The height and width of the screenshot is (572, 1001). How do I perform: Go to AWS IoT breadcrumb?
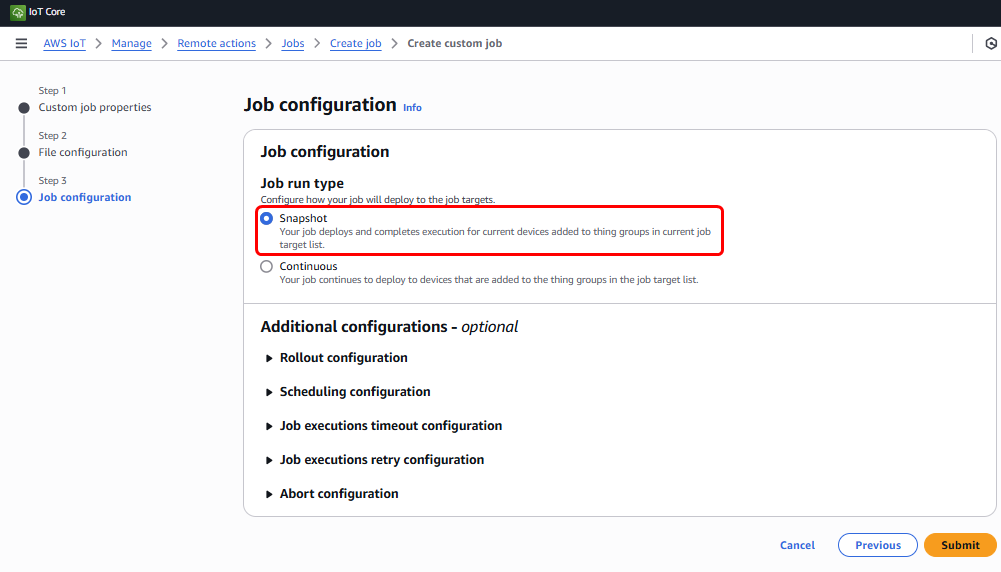click(x=64, y=44)
